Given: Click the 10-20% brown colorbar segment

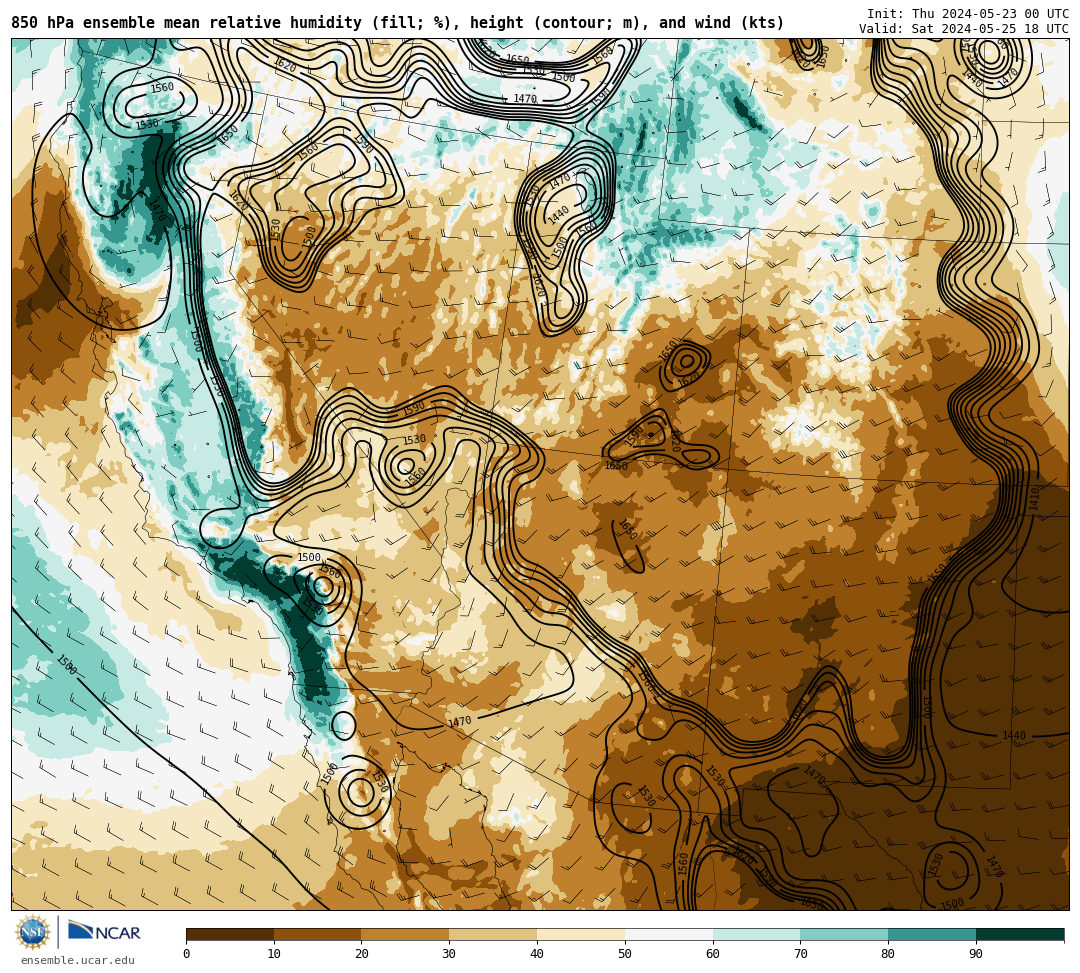Looking at the screenshot, I should pyautogui.click(x=318, y=934).
